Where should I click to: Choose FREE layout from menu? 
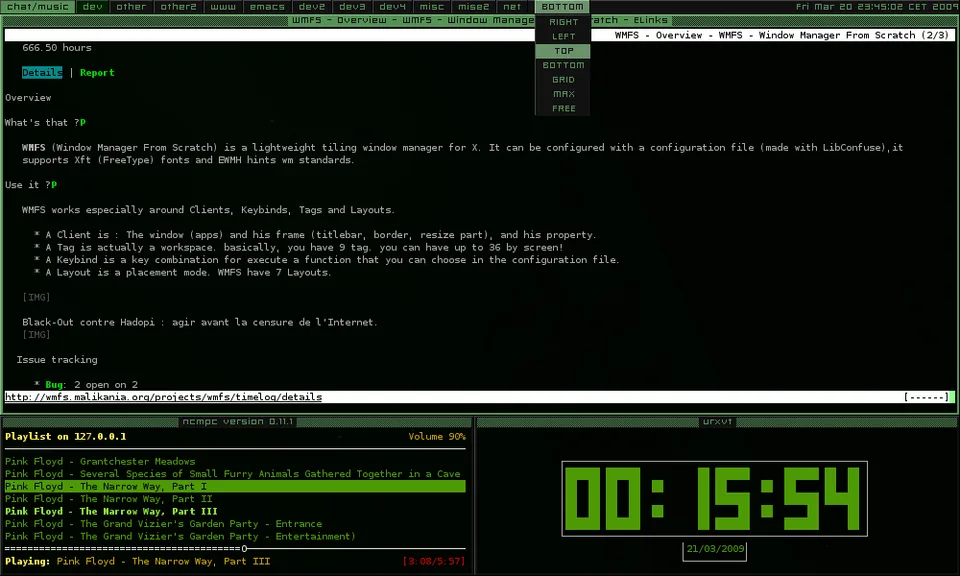[x=563, y=108]
